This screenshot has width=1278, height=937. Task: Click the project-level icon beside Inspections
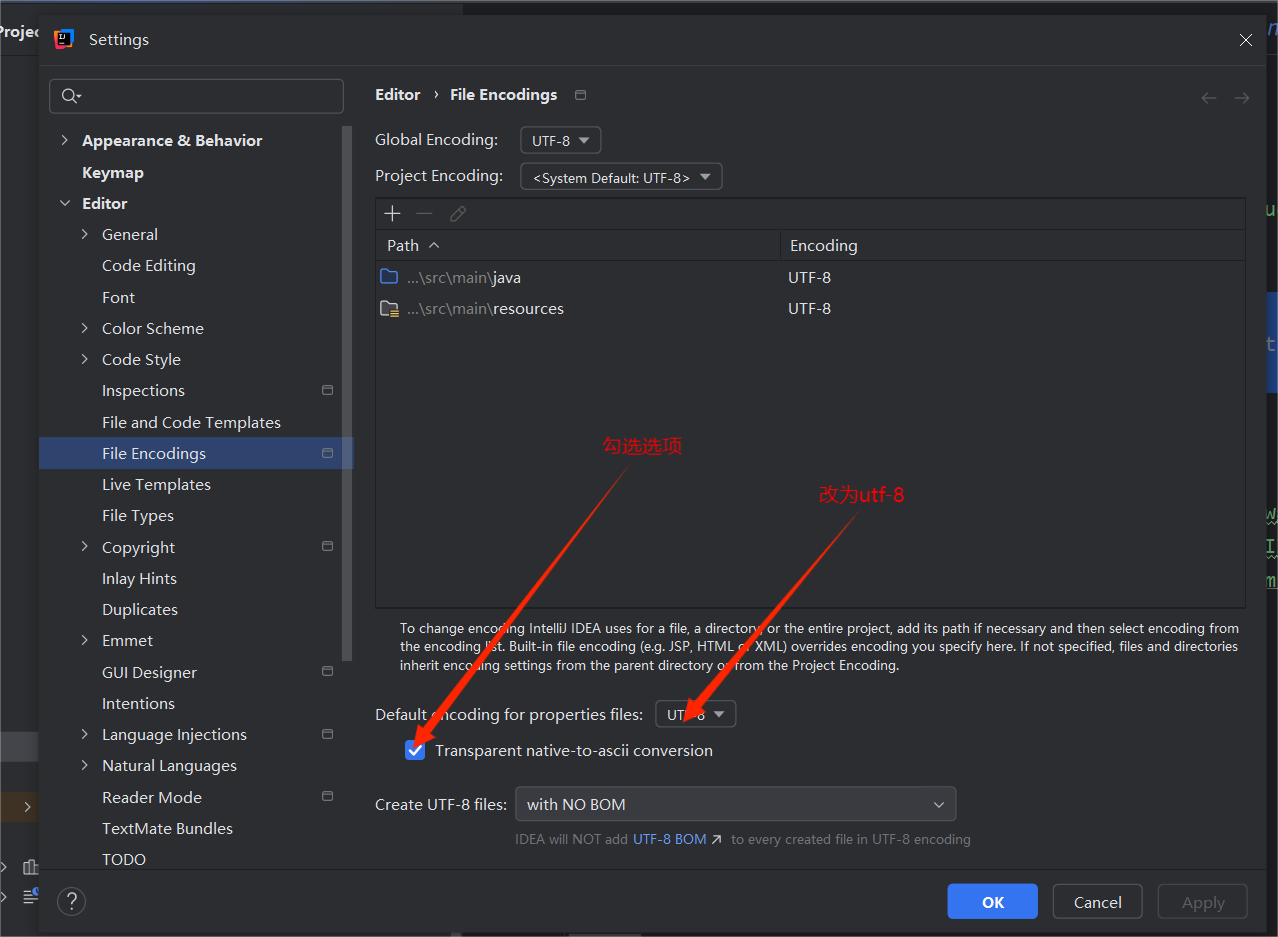[327, 390]
